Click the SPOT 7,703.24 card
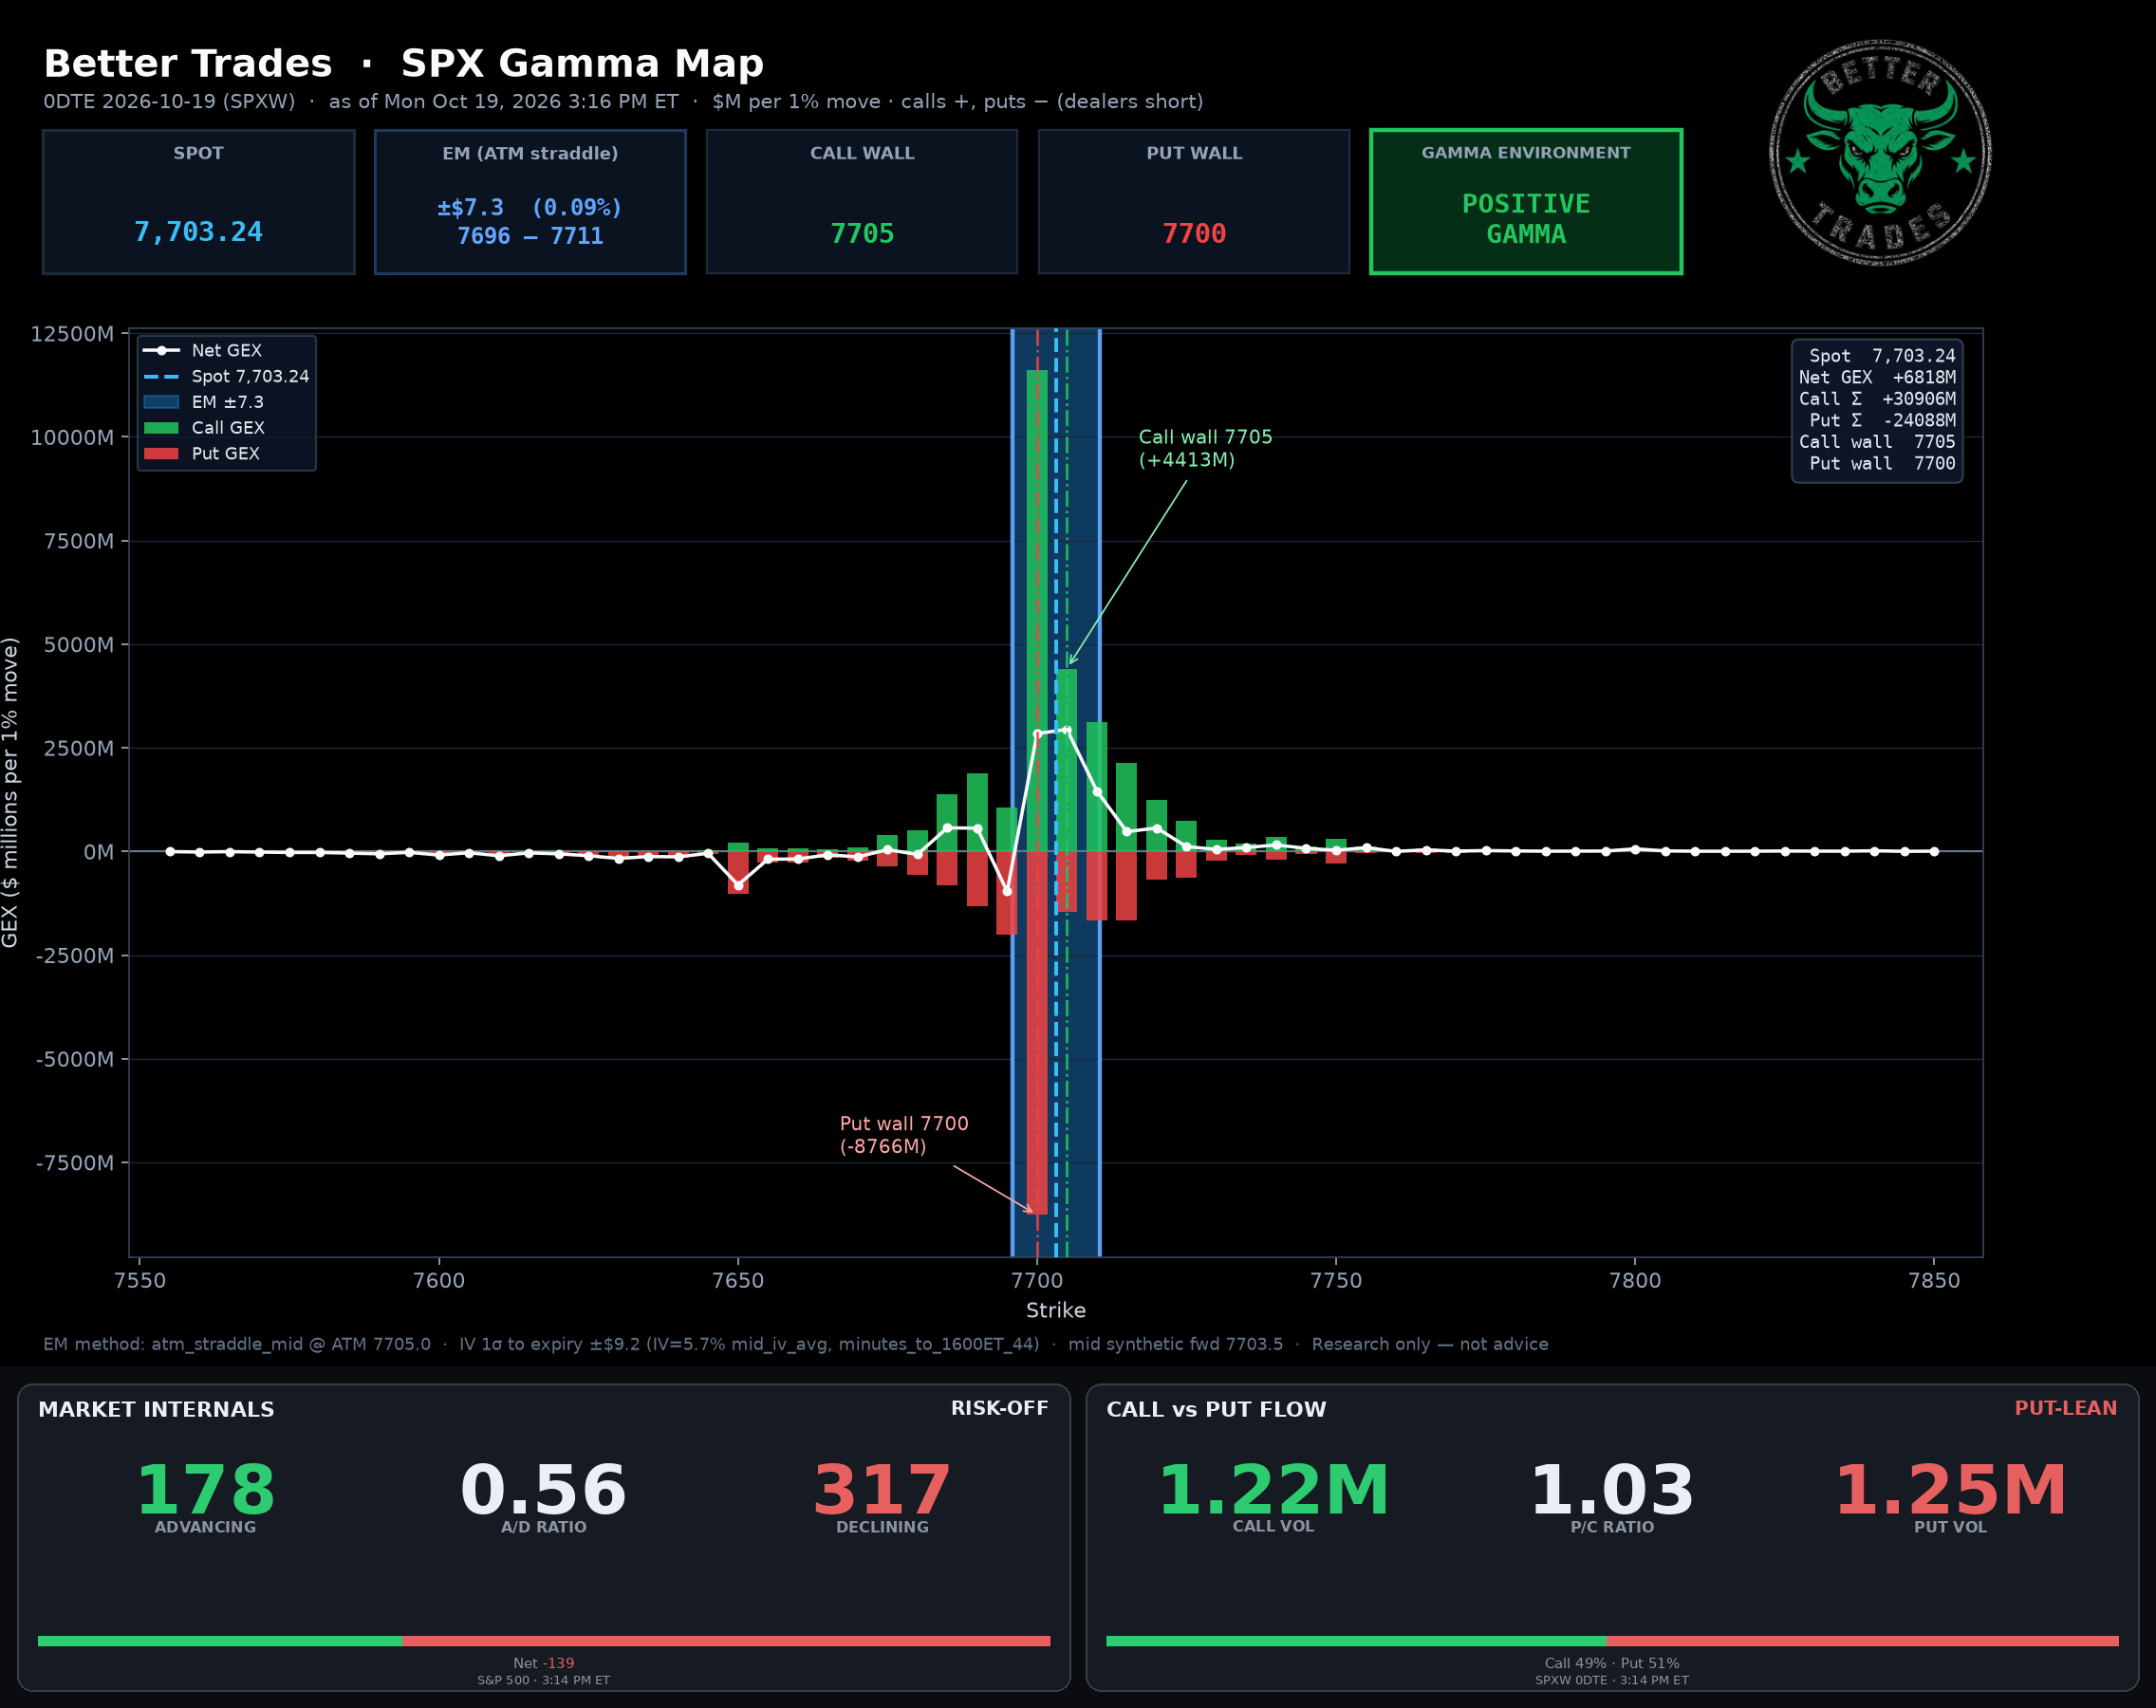This screenshot has height=1708, width=2156. [199, 201]
